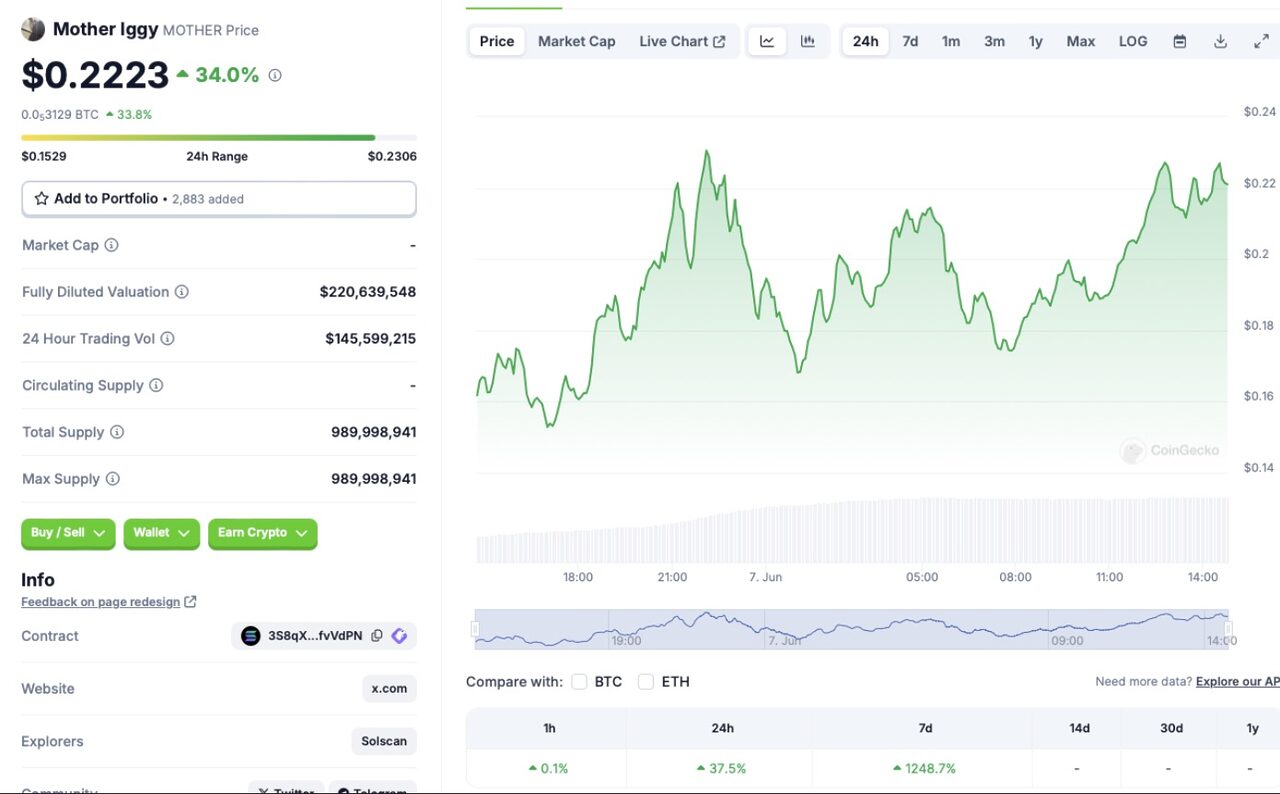The width and height of the screenshot is (1280, 794).
Task: Click the 14d column header
Action: pyautogui.click(x=1079, y=728)
